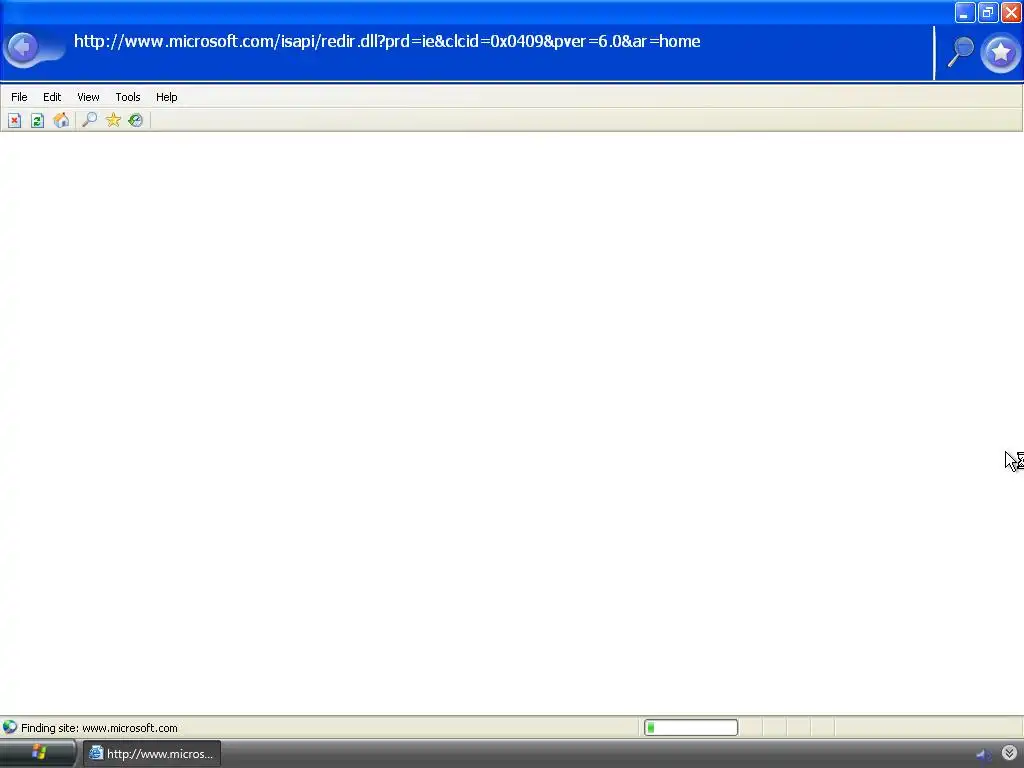Click the large Search magnifier in title bar
The image size is (1024, 768).
(x=961, y=52)
